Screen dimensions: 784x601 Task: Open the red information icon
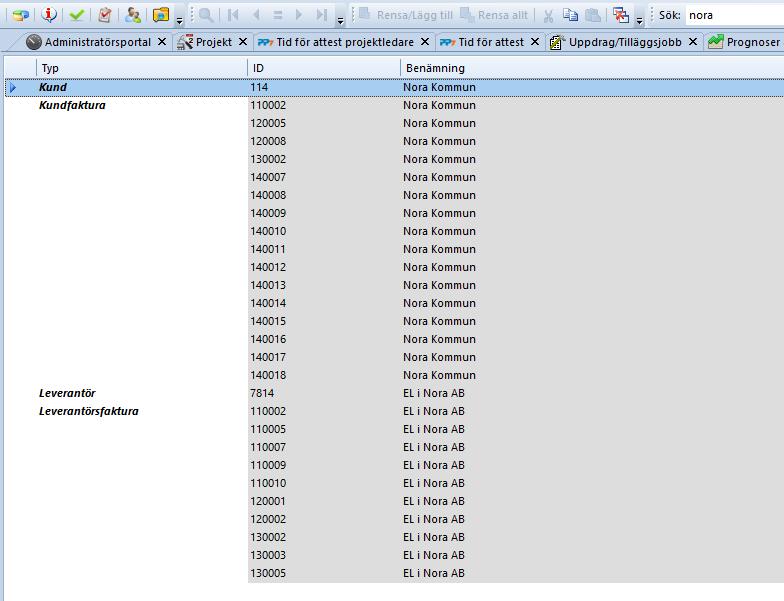(48, 15)
